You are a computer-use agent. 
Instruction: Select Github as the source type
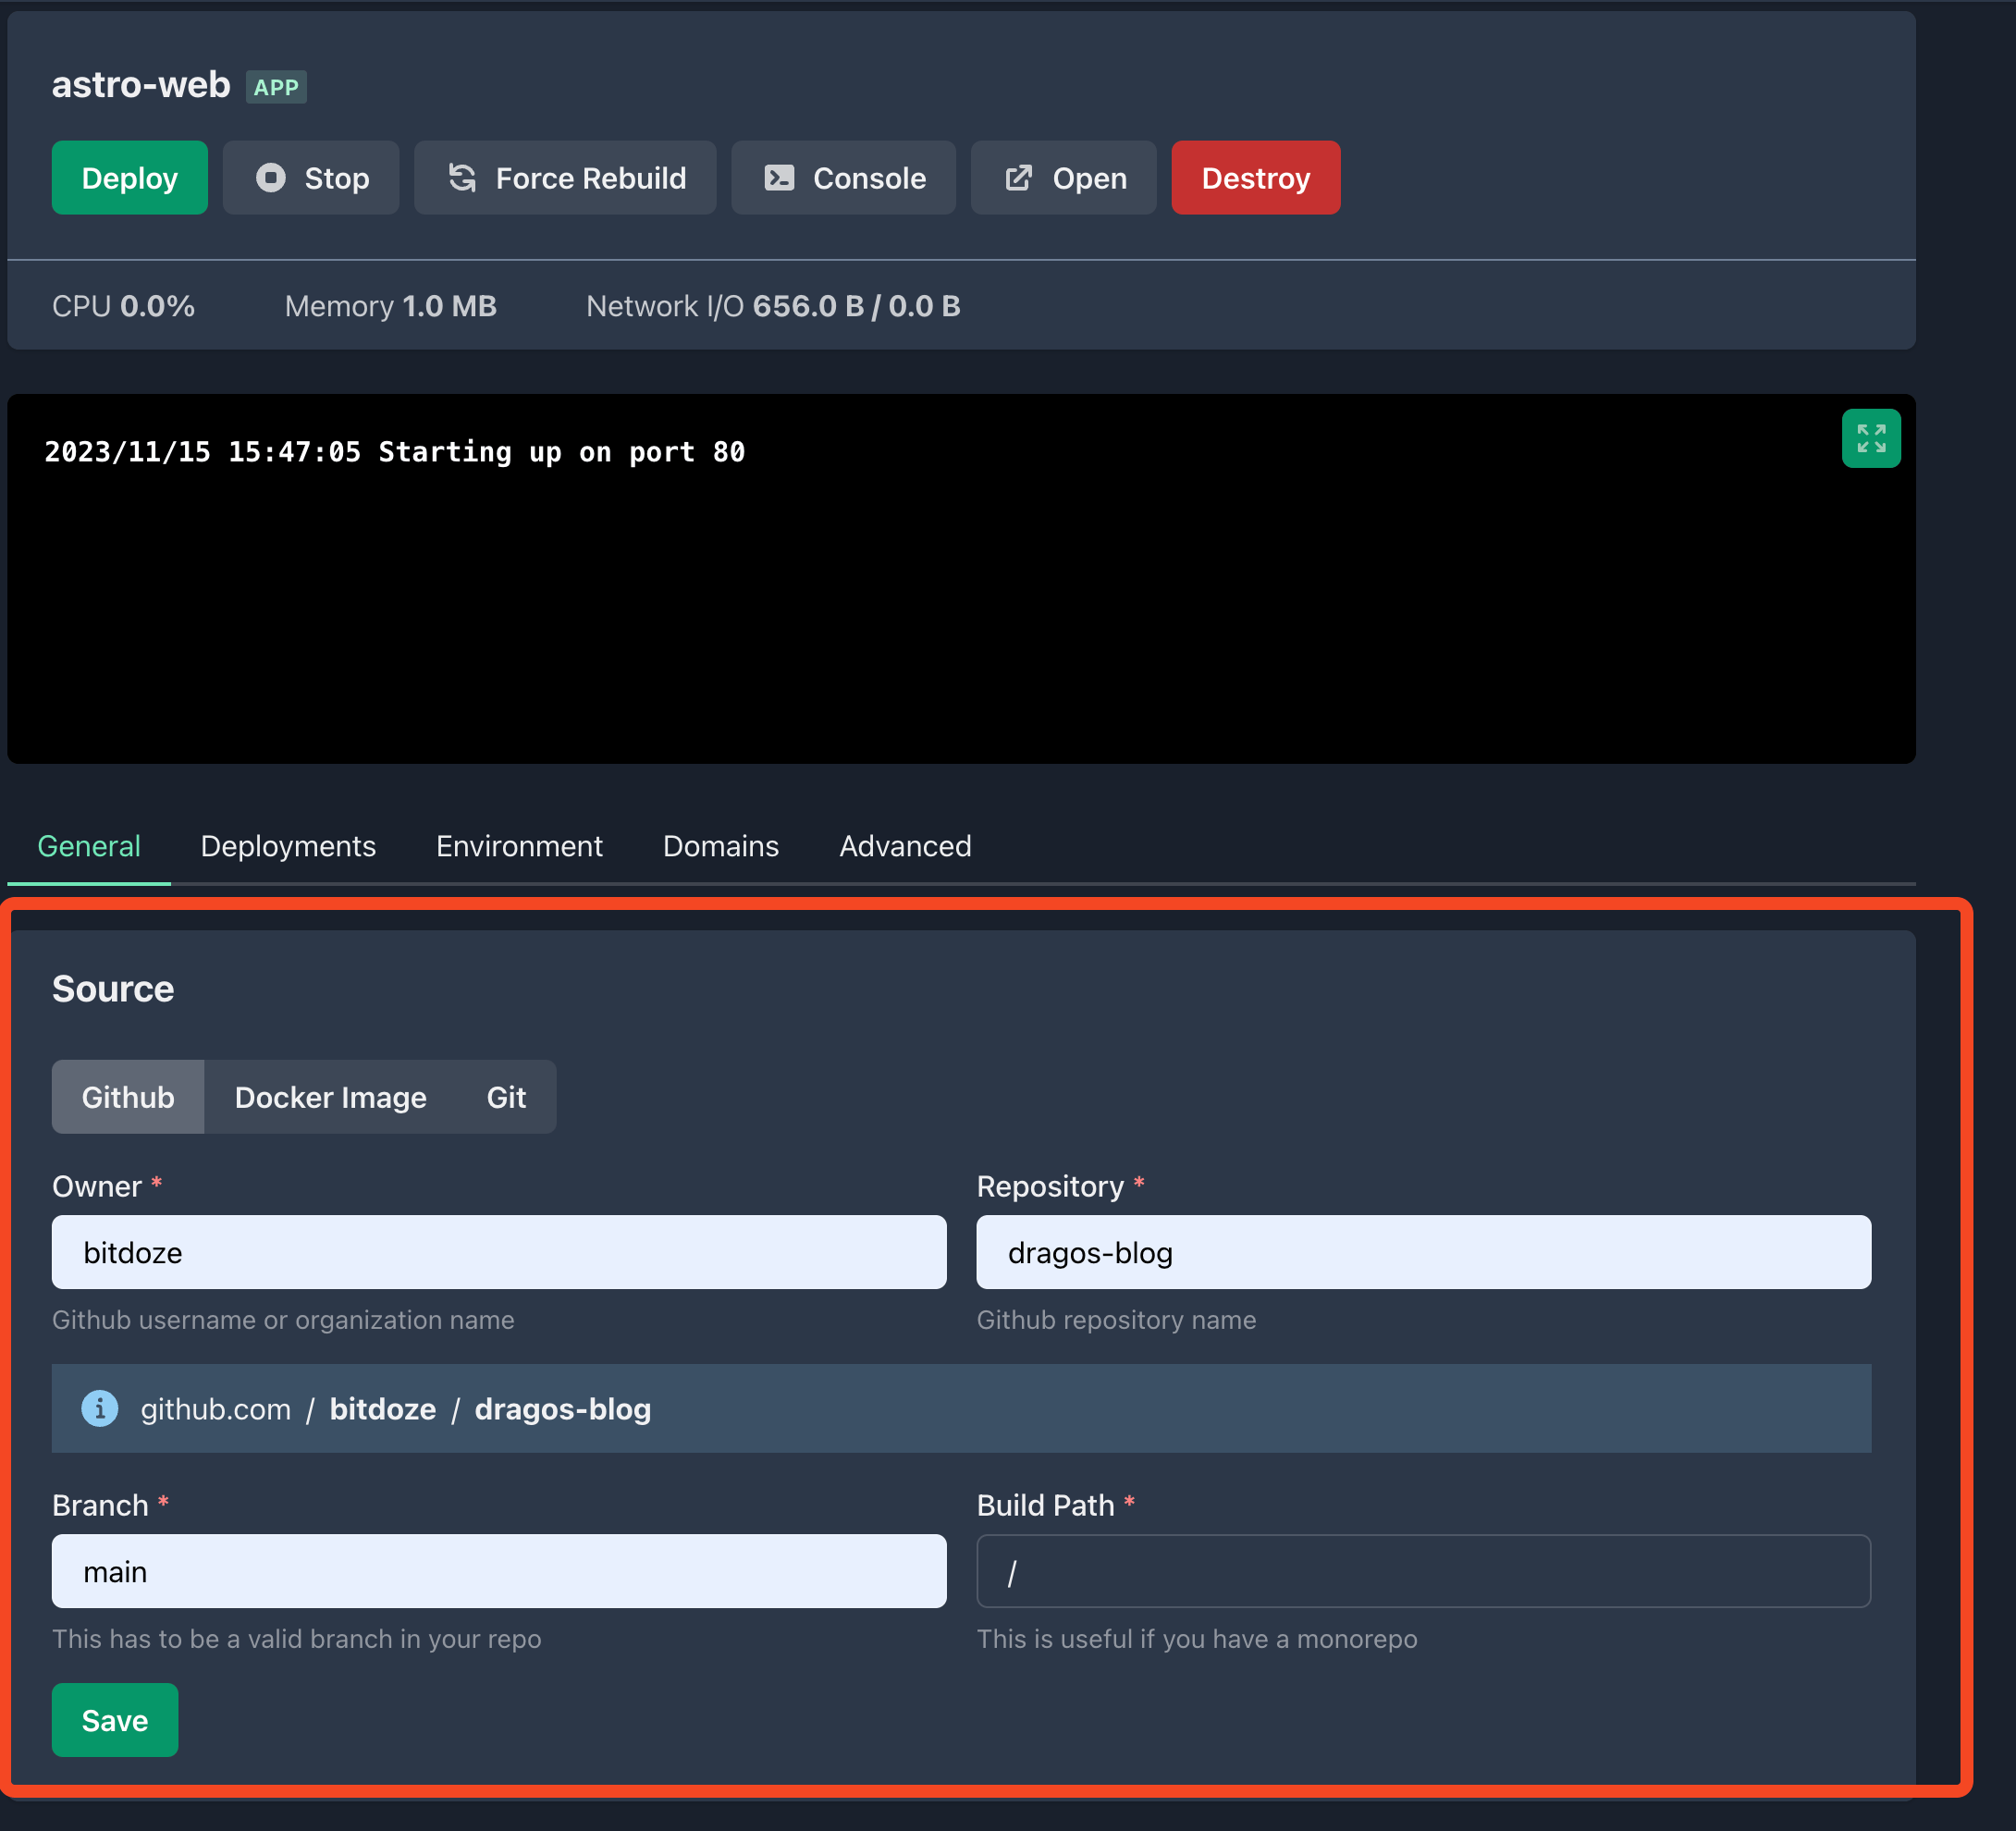point(127,1096)
